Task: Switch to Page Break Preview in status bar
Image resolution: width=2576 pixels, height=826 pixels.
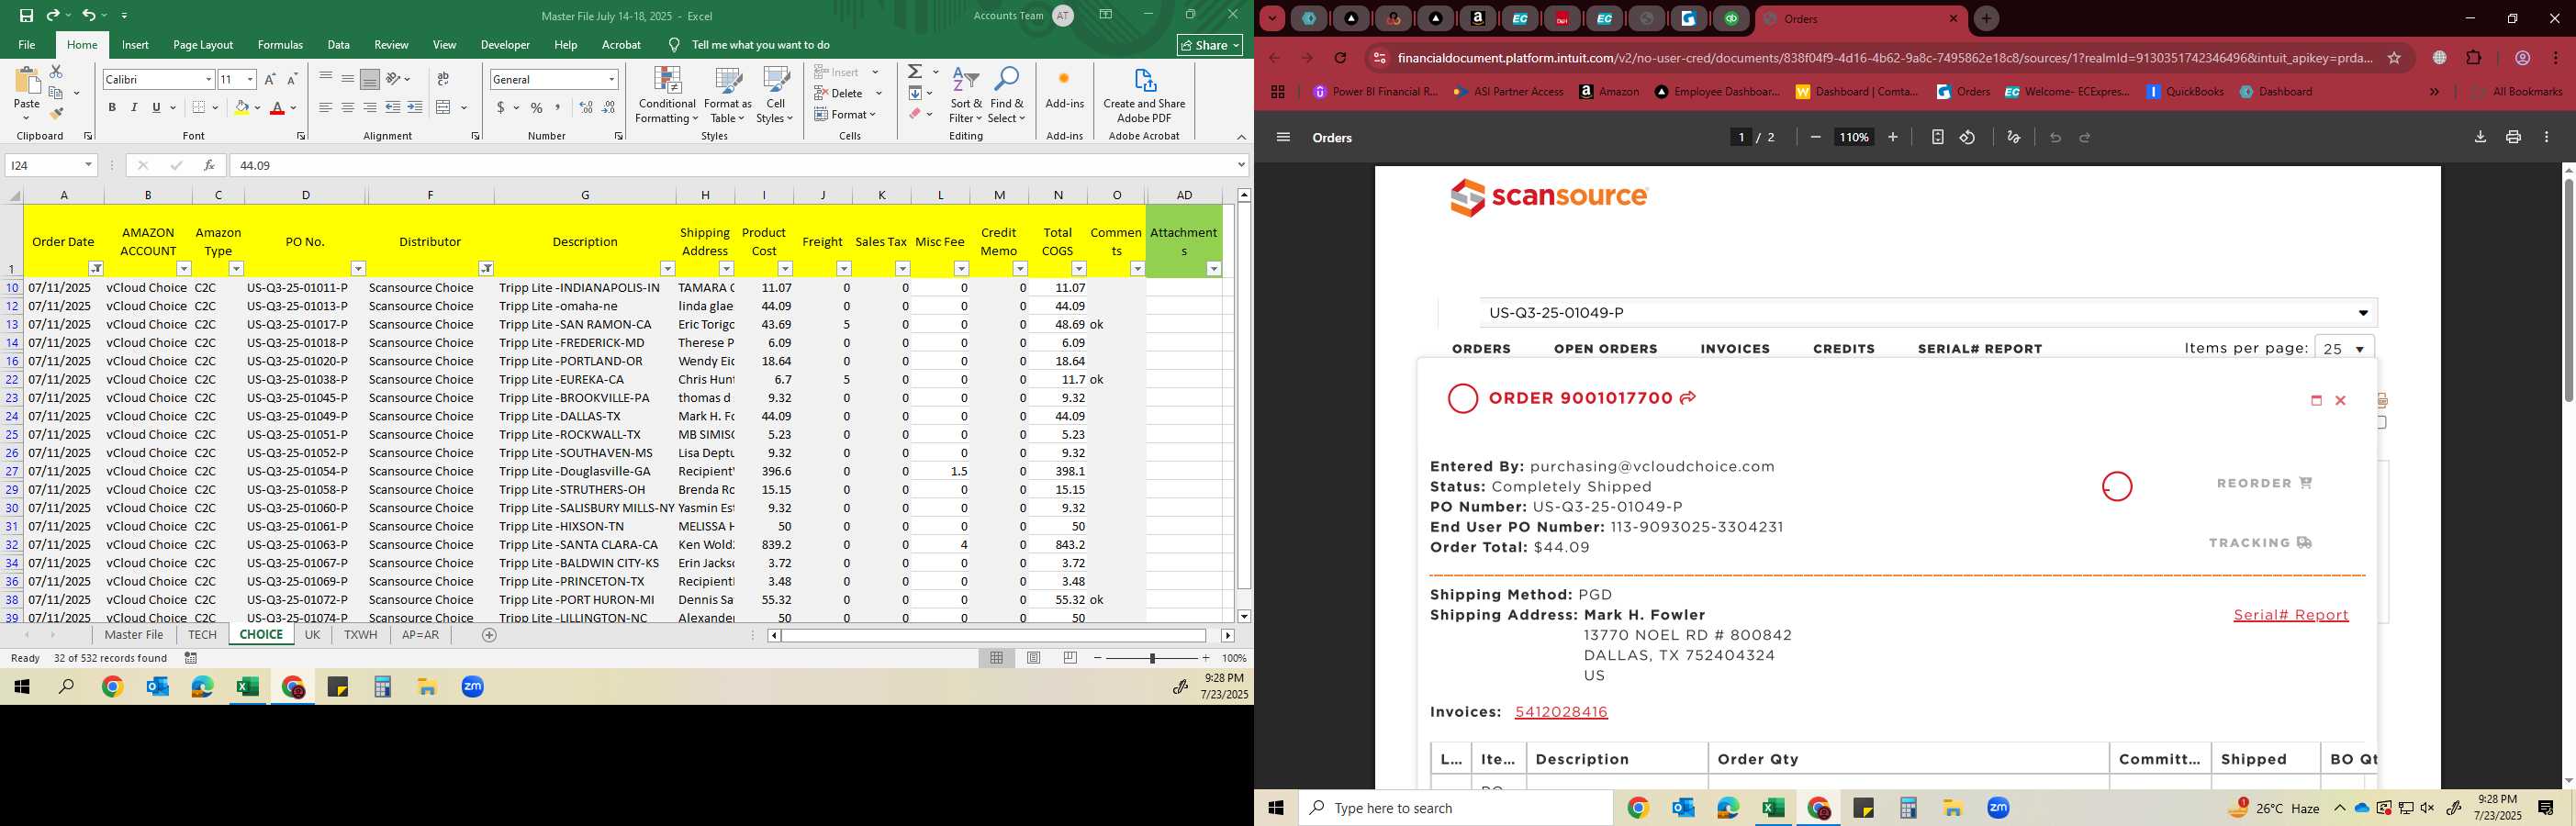Action: click(x=1071, y=658)
